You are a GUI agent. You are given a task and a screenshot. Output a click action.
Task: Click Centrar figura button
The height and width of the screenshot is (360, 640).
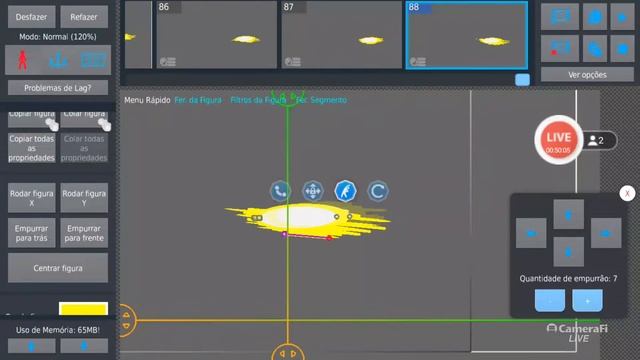58,268
